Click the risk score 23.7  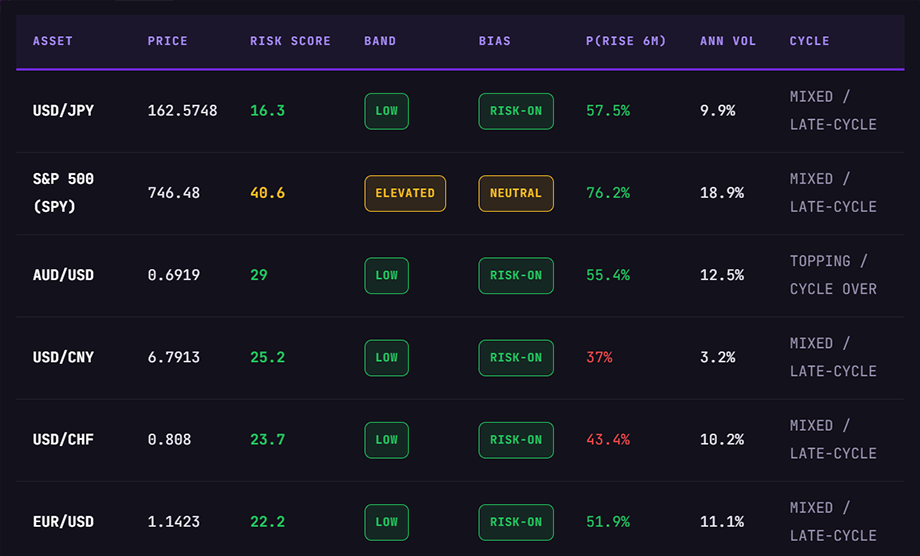pyautogui.click(x=268, y=439)
